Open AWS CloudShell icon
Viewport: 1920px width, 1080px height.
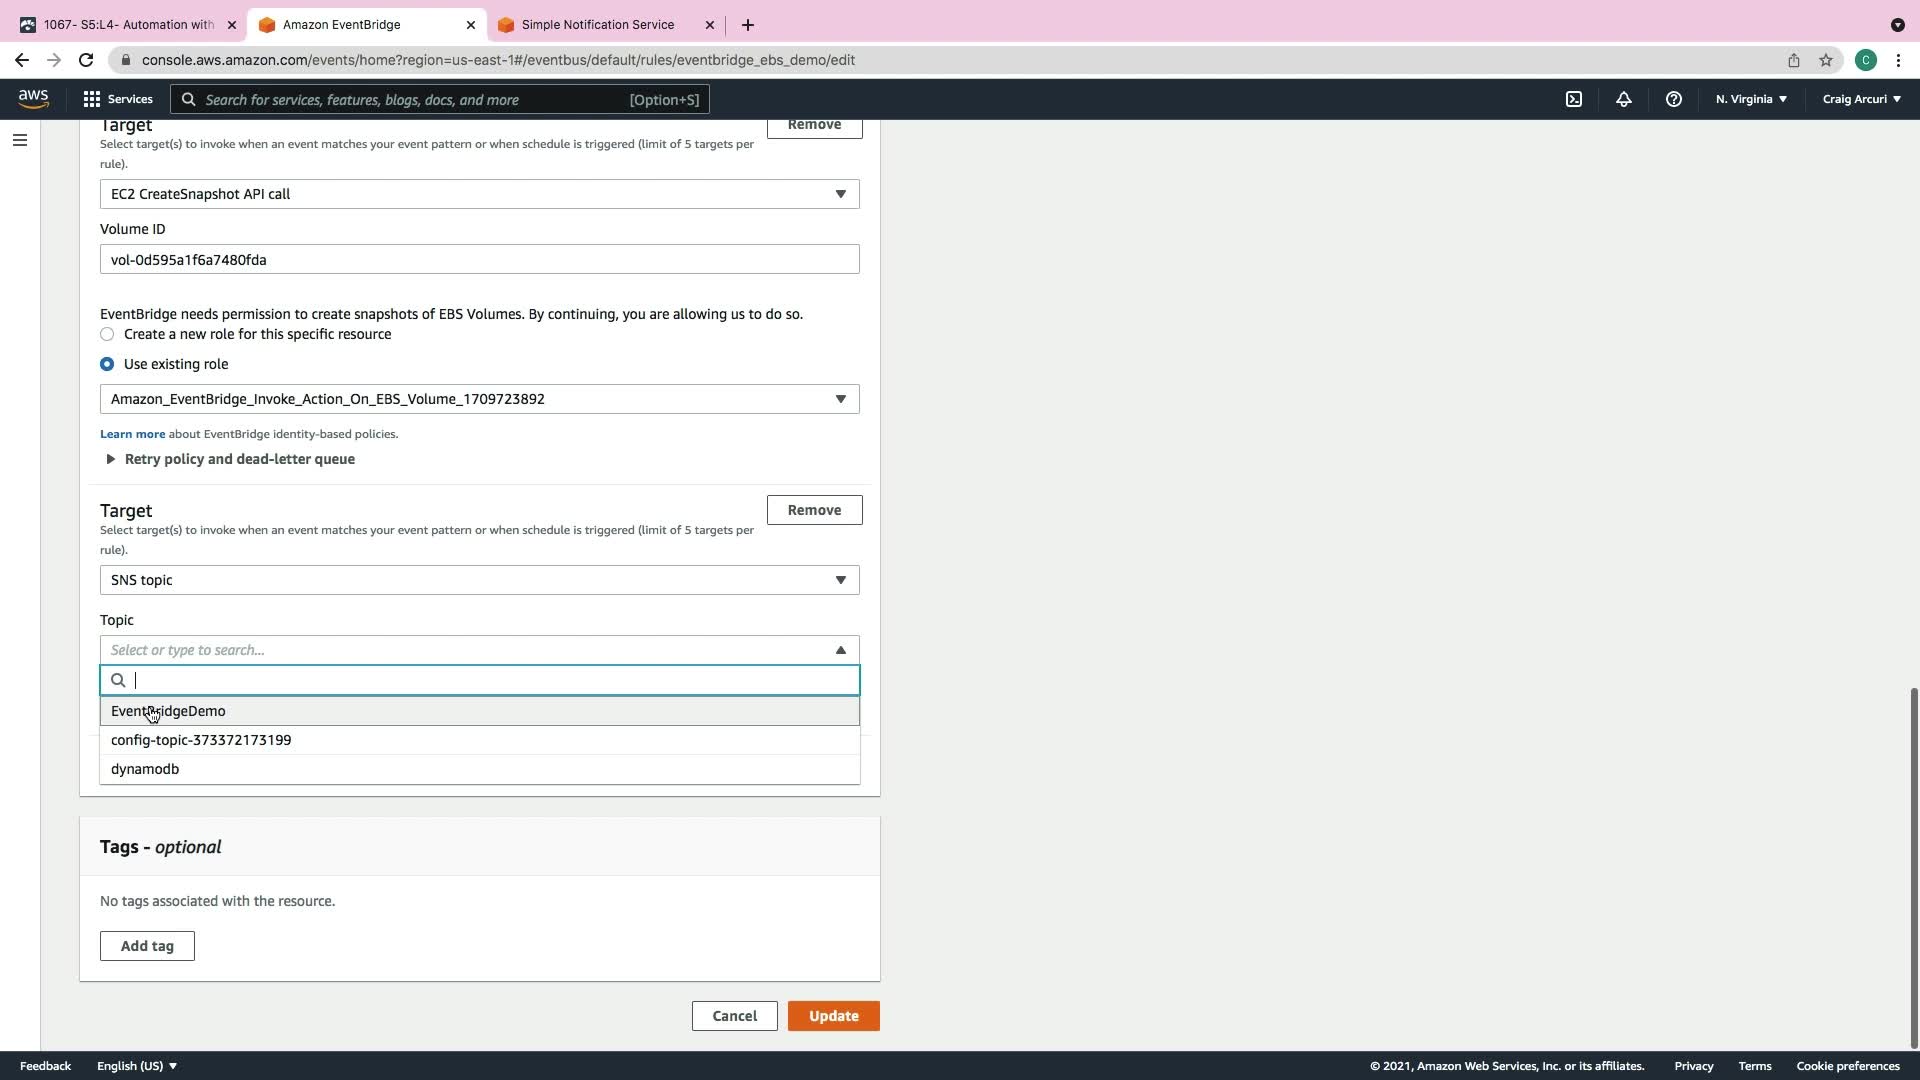1574,99
